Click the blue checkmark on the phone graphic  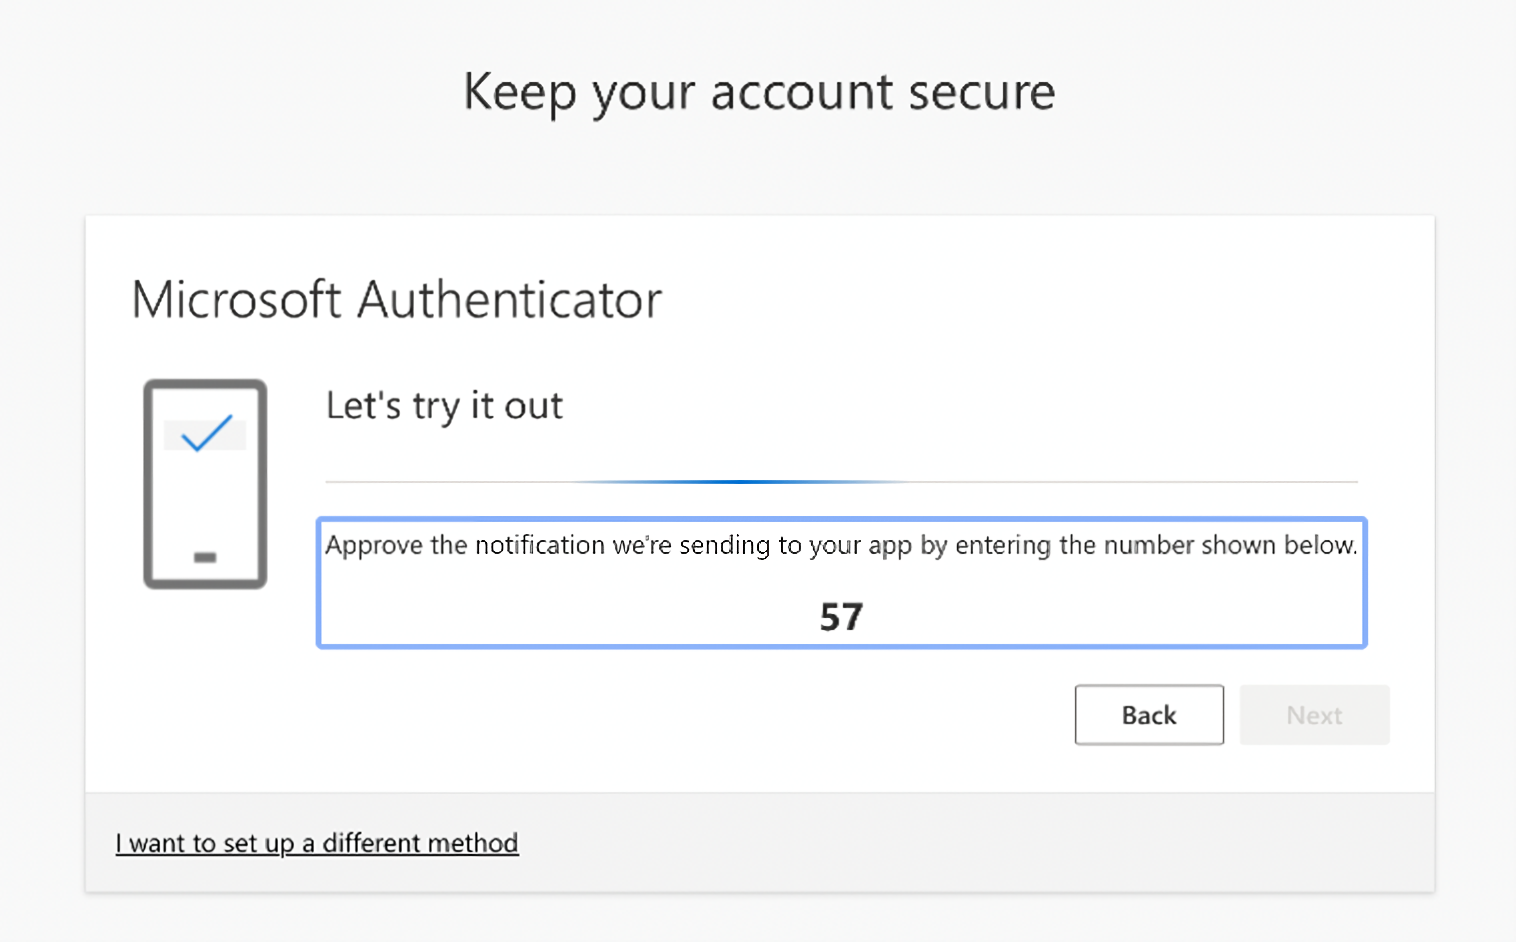point(207,433)
